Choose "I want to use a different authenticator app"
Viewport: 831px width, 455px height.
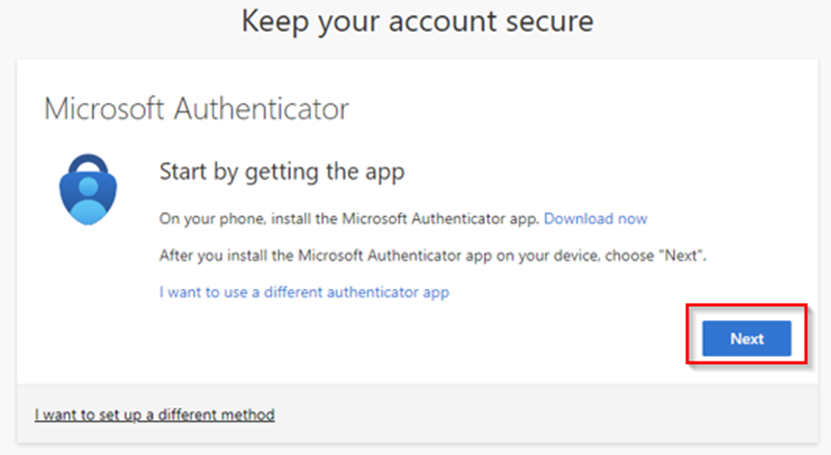(x=304, y=292)
